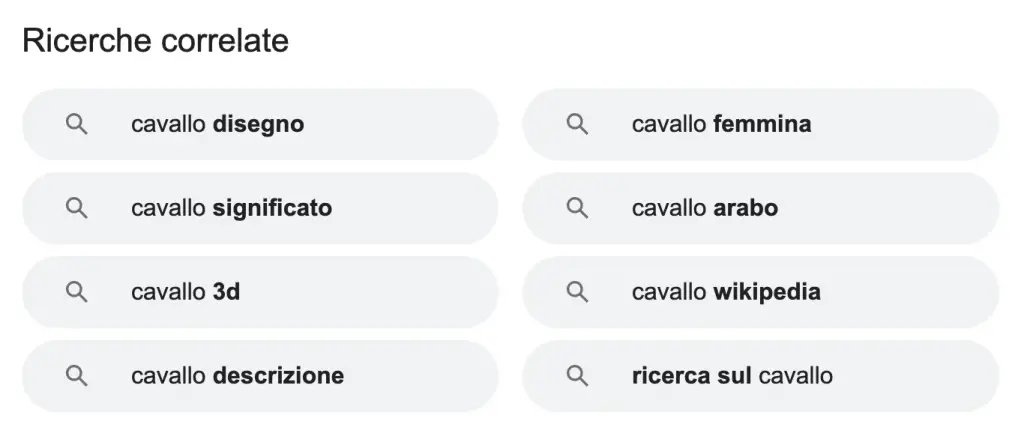
Task: Click the search icon next to cavallo wikipedia
Action: pos(577,292)
